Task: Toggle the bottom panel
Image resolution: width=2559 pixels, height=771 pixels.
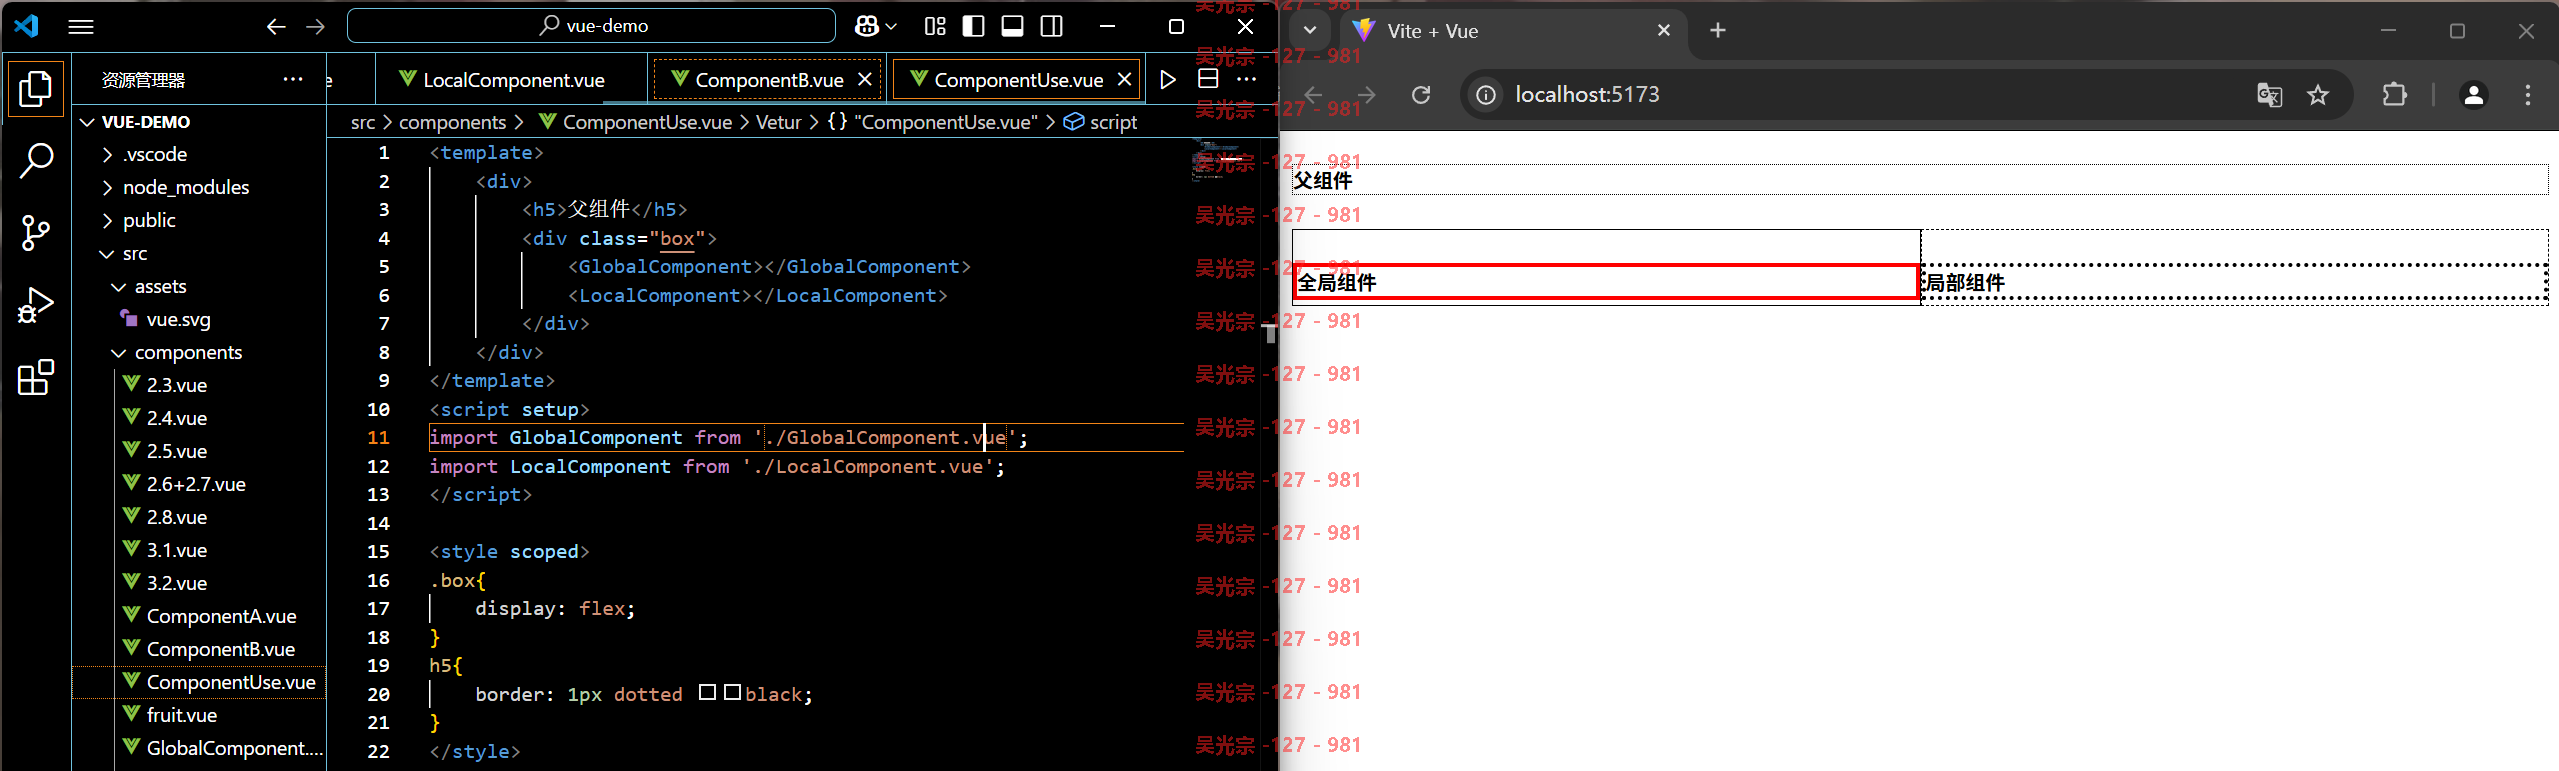Action: click(x=1012, y=27)
